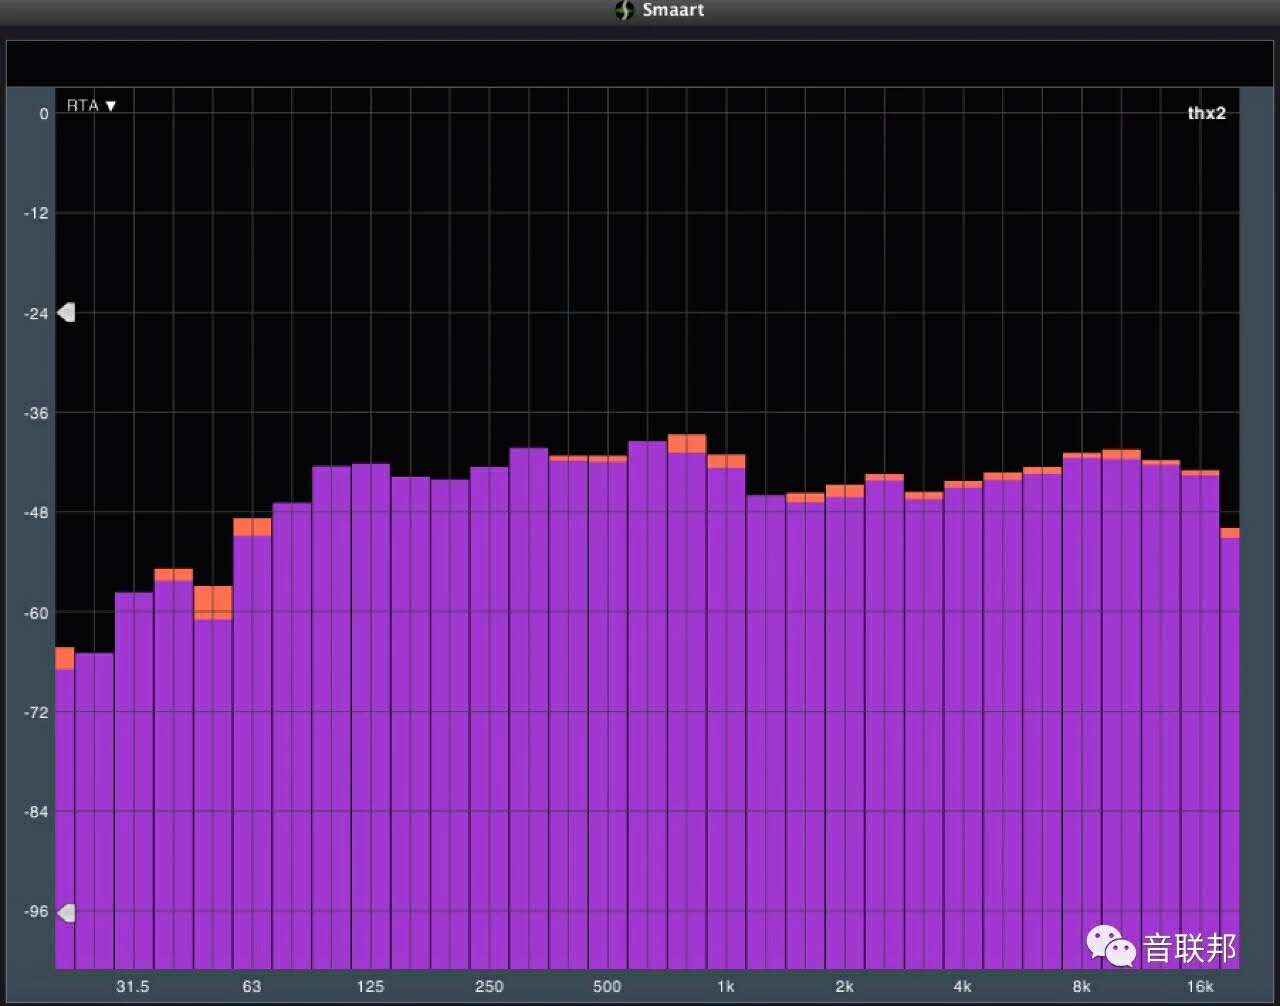Screen dimensions: 1280x1006
Task: Click the 16k frequency axis label
Action: (1199, 986)
